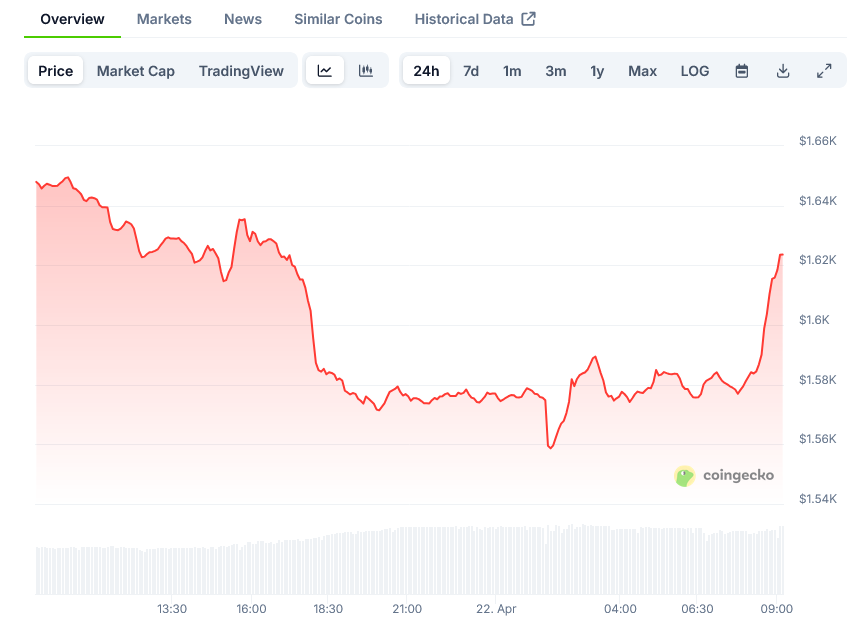Select the Overview tab
The width and height of the screenshot is (847, 631).
(71, 19)
